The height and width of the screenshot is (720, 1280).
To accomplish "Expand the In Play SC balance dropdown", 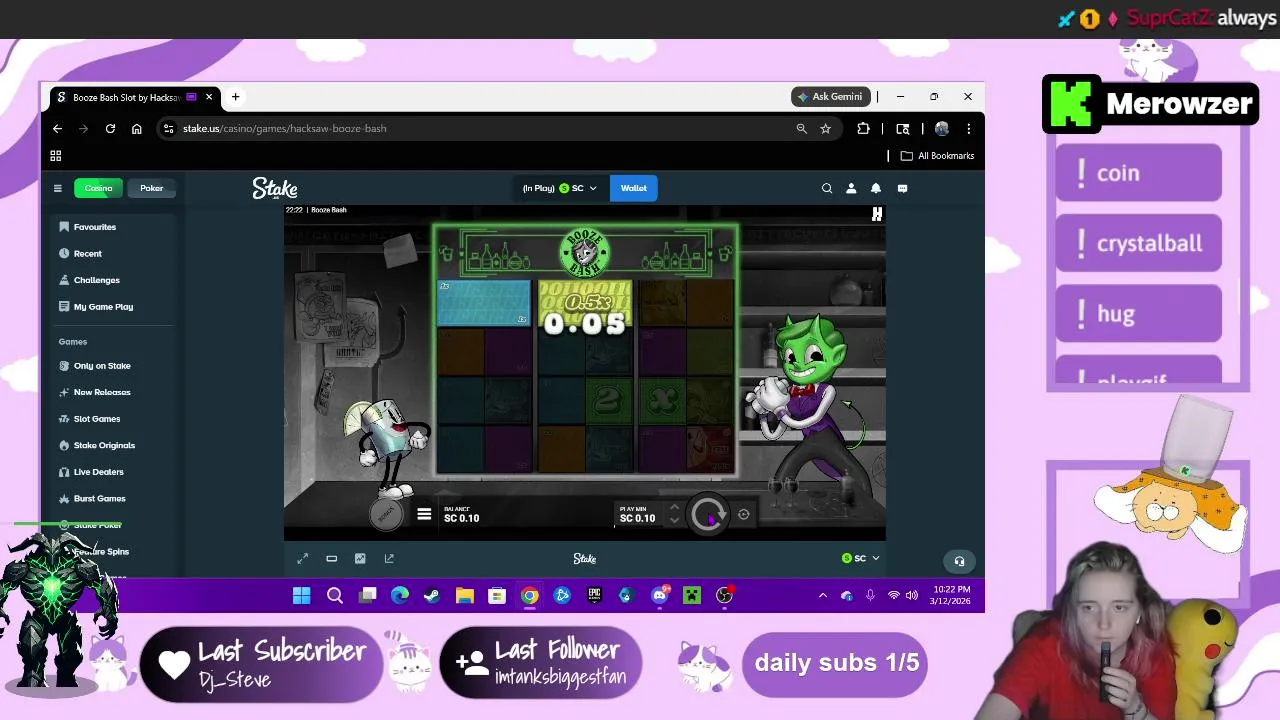I will (x=560, y=188).
